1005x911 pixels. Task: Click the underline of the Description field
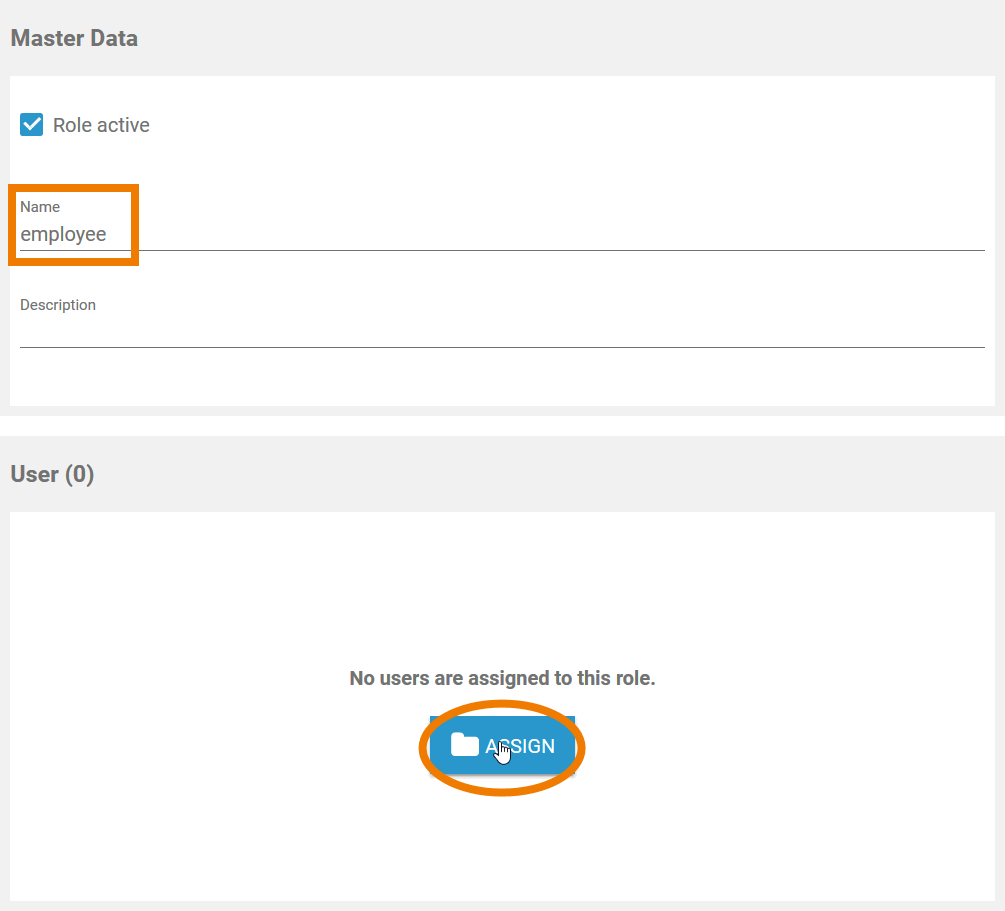(500, 347)
